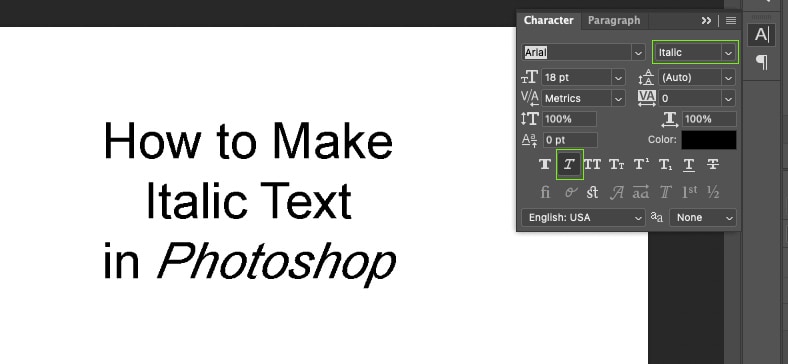Image resolution: width=788 pixels, height=364 pixels.
Task: Click the Paragraph panel dock icon
Action: tap(762, 62)
